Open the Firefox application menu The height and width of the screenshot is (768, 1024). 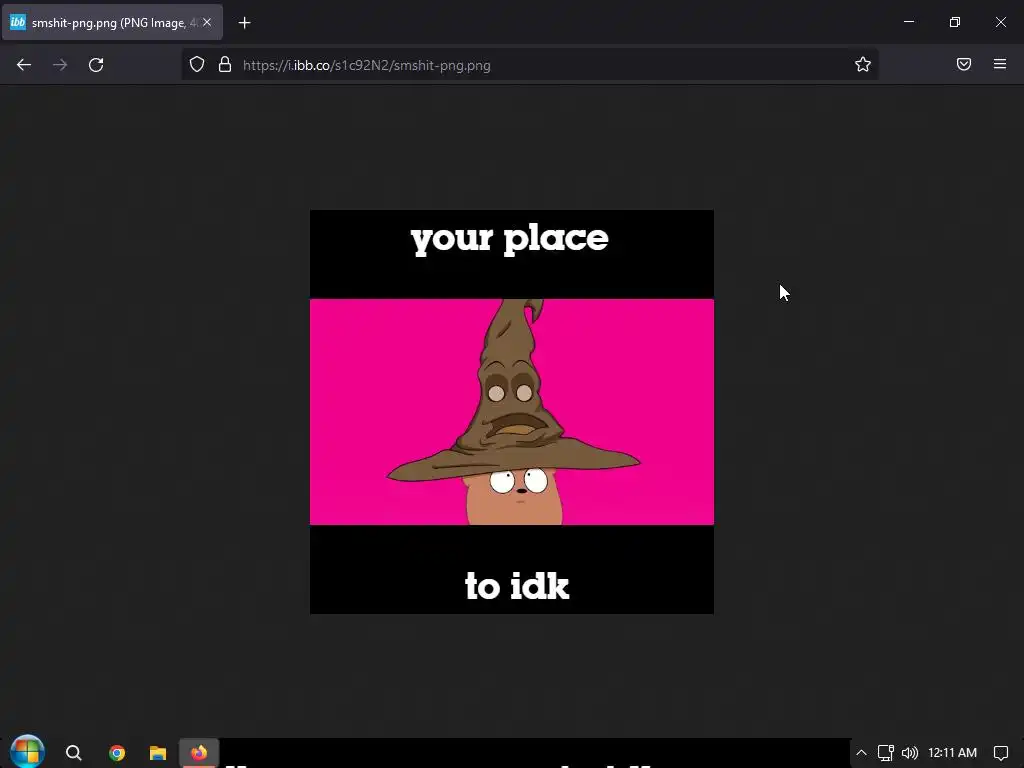[x=1000, y=64]
